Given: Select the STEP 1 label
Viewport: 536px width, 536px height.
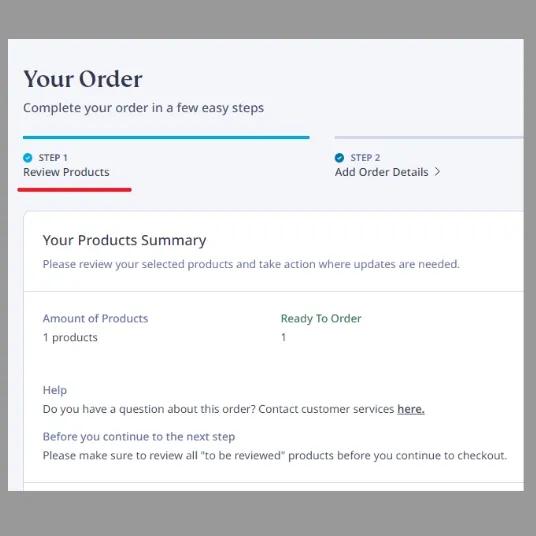Looking at the screenshot, I should (x=53, y=158).
